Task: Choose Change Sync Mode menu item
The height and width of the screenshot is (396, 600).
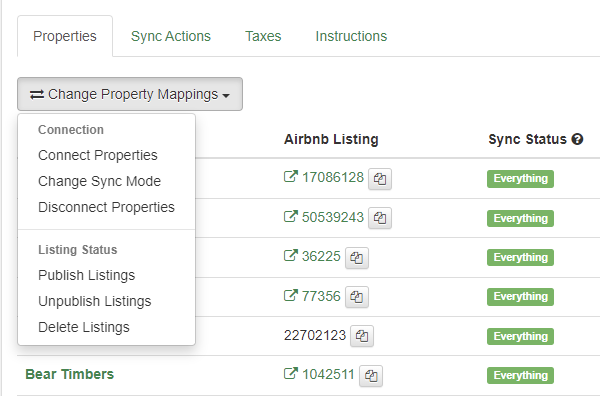Action: coord(106,181)
